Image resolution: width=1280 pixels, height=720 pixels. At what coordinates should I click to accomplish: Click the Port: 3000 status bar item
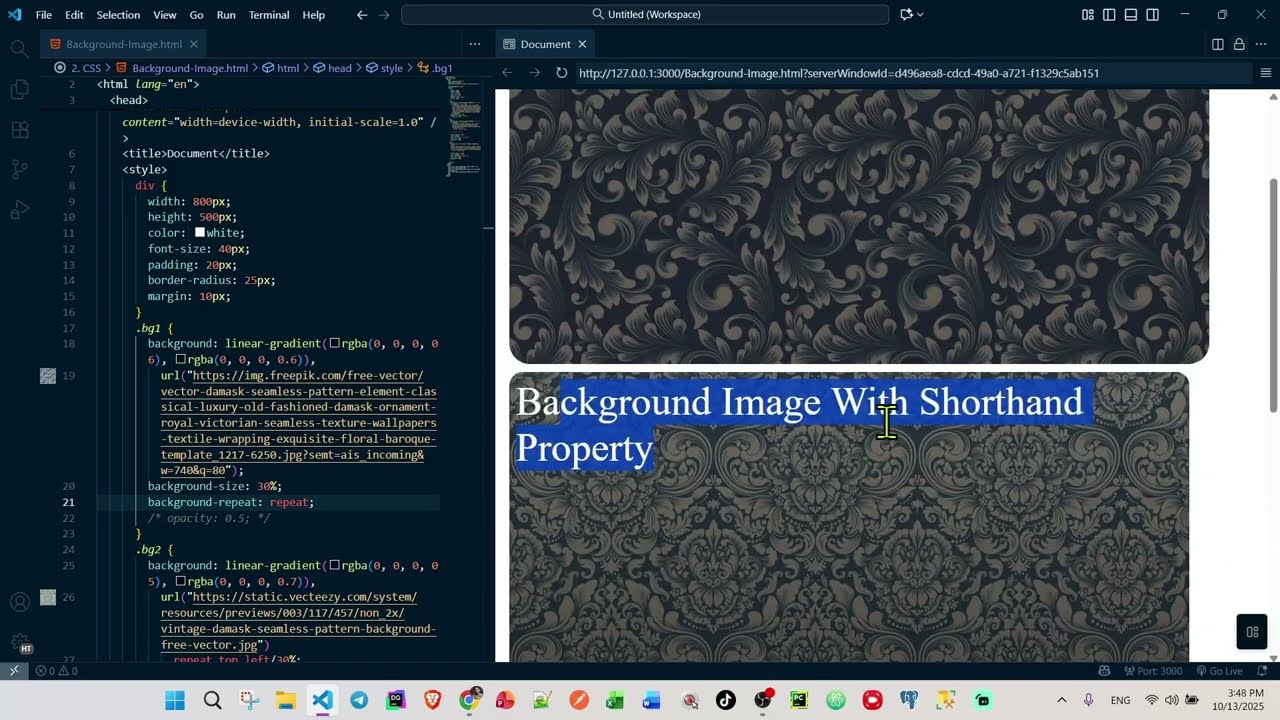(1152, 671)
